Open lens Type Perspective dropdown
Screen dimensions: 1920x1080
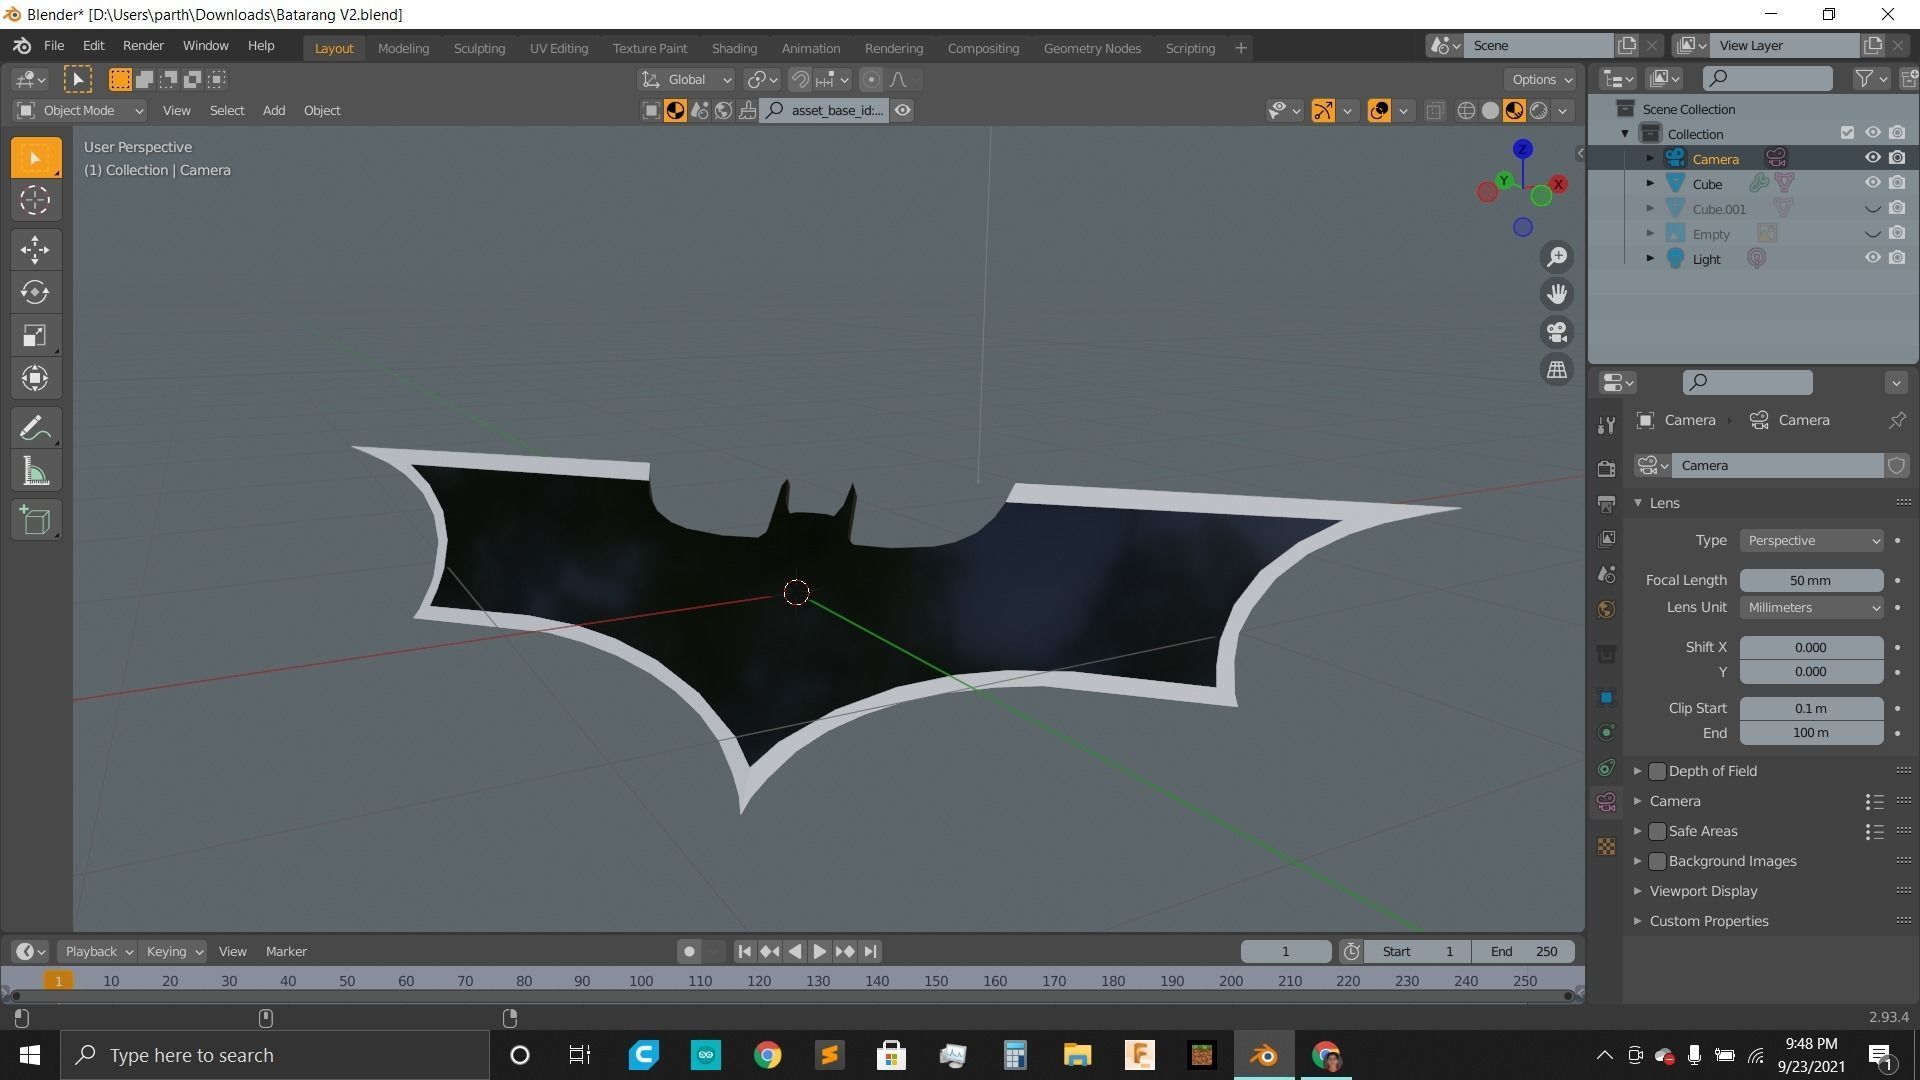click(1811, 541)
